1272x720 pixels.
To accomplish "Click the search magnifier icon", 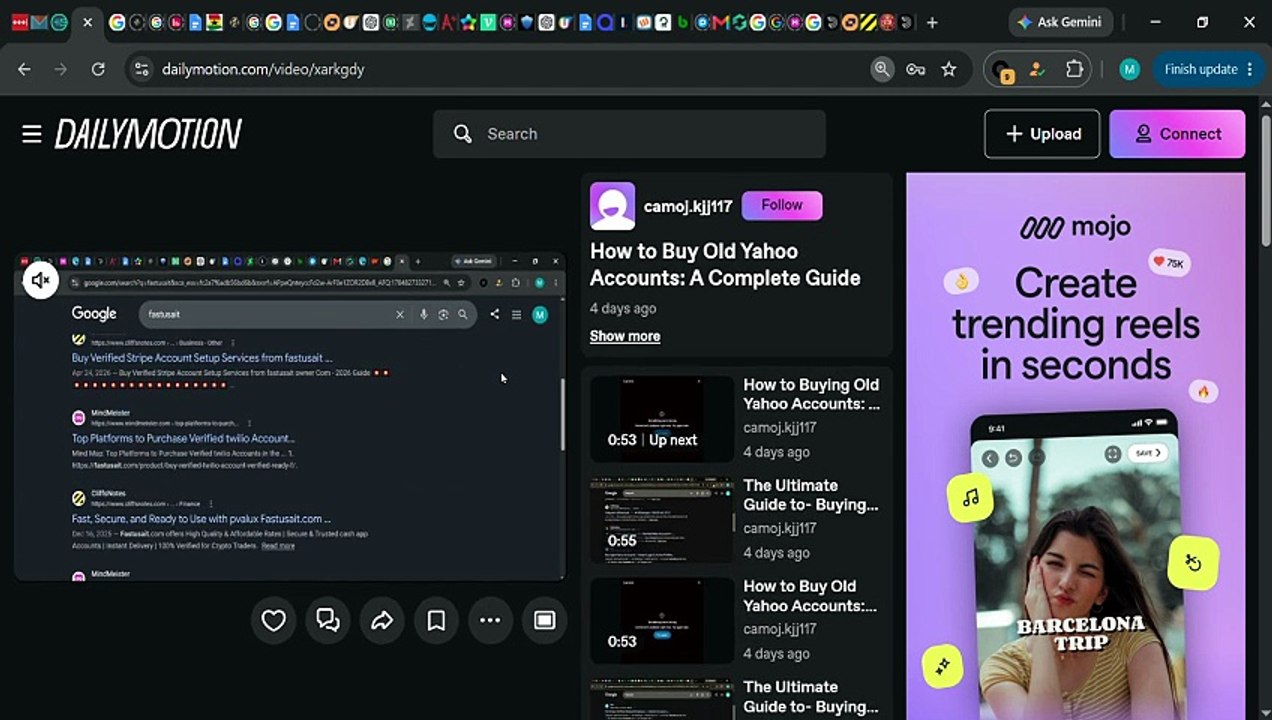I will (x=462, y=134).
